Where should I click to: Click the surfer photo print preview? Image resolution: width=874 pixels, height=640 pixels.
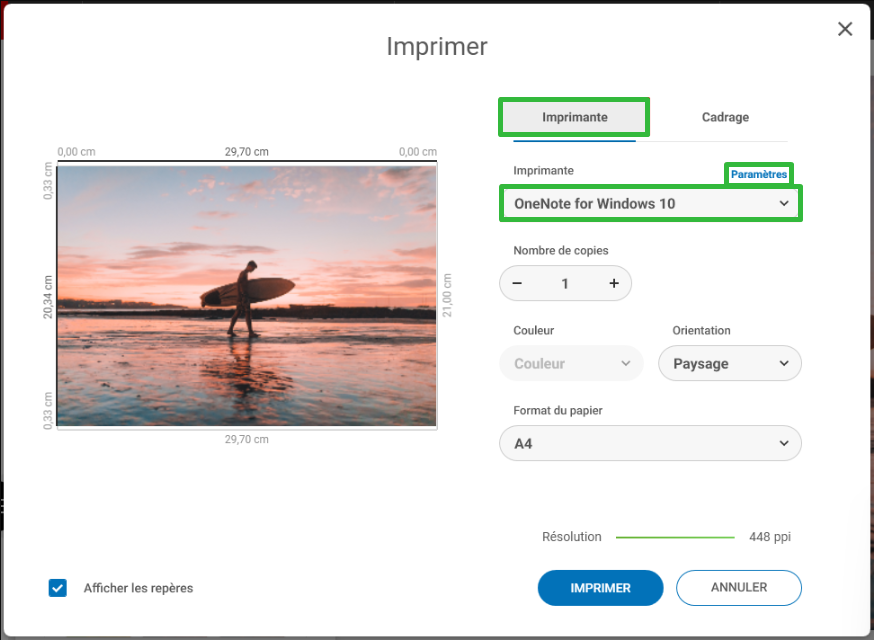247,295
